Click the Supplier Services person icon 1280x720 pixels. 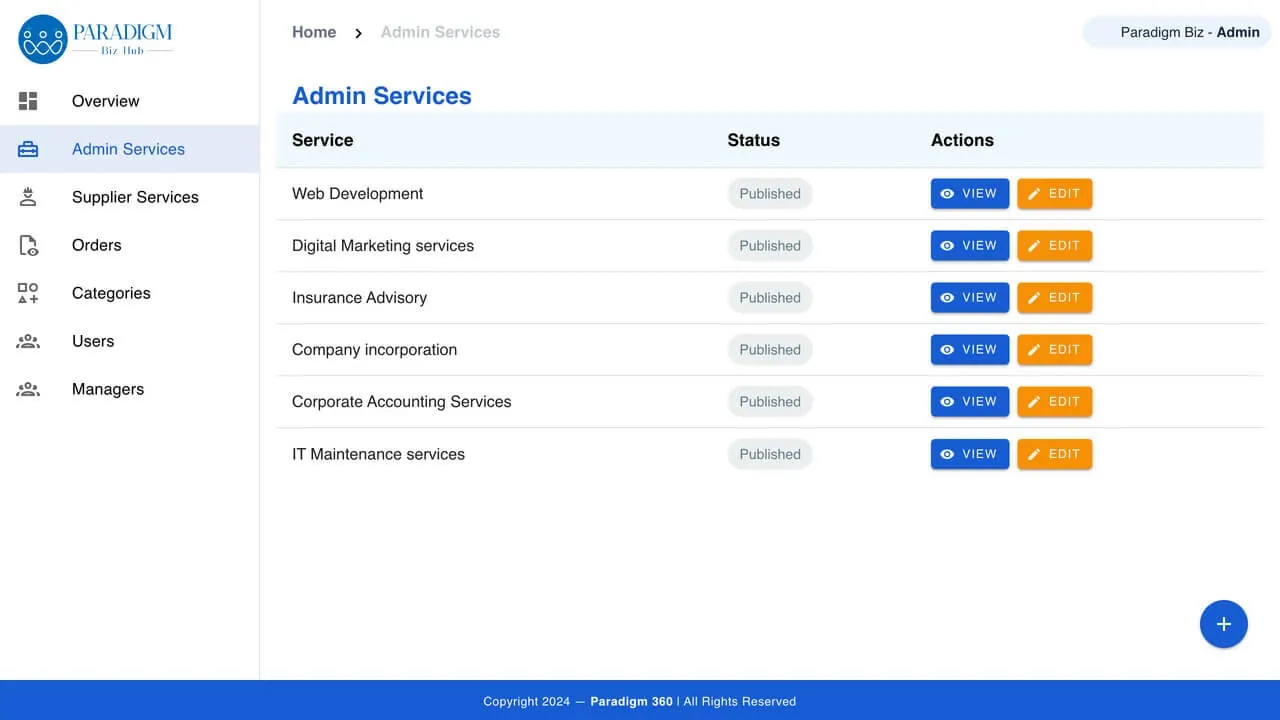click(27, 196)
